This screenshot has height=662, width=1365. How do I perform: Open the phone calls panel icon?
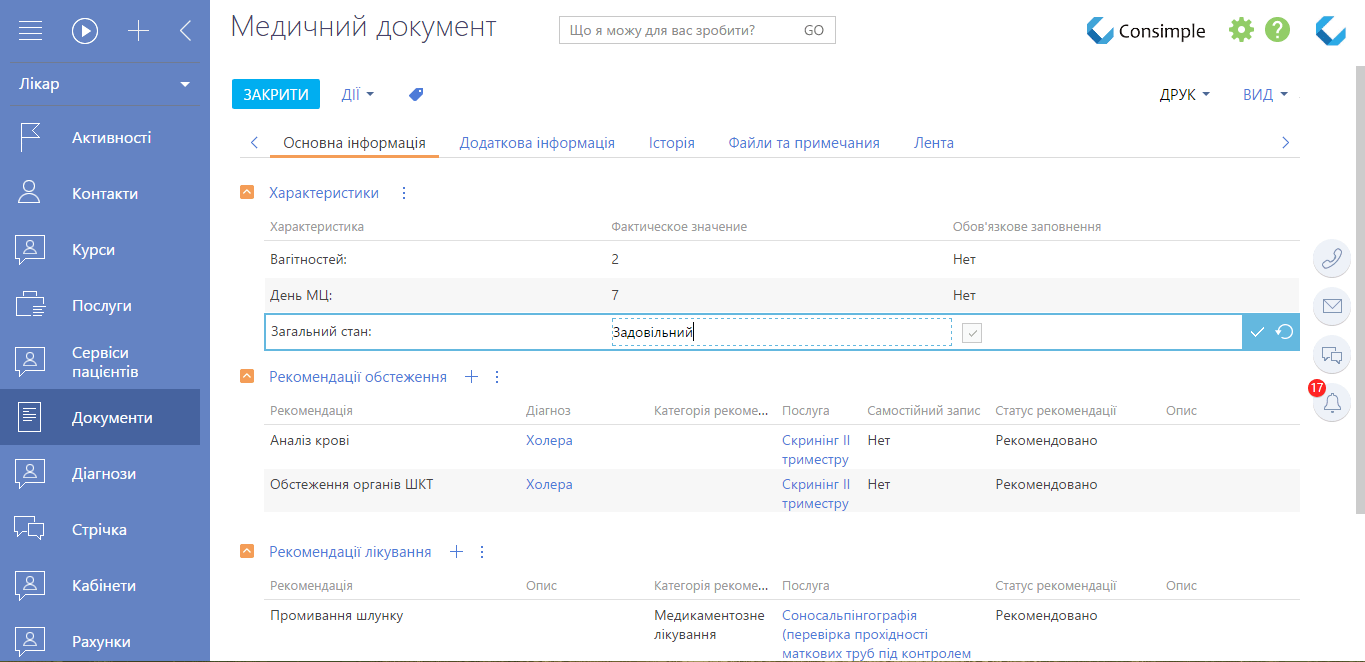[1331, 258]
